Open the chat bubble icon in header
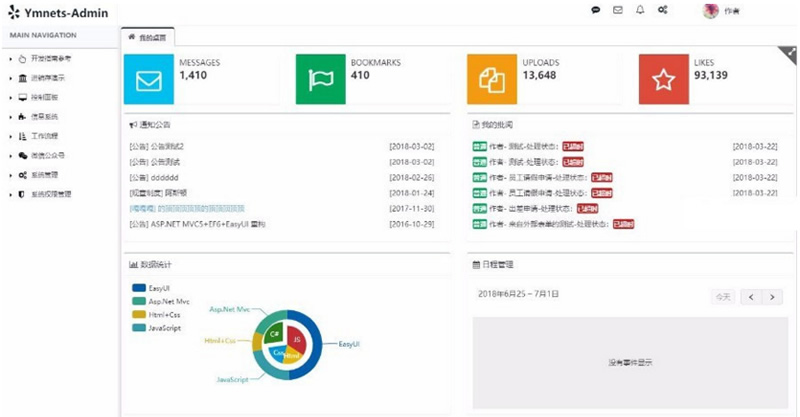 pyautogui.click(x=596, y=10)
